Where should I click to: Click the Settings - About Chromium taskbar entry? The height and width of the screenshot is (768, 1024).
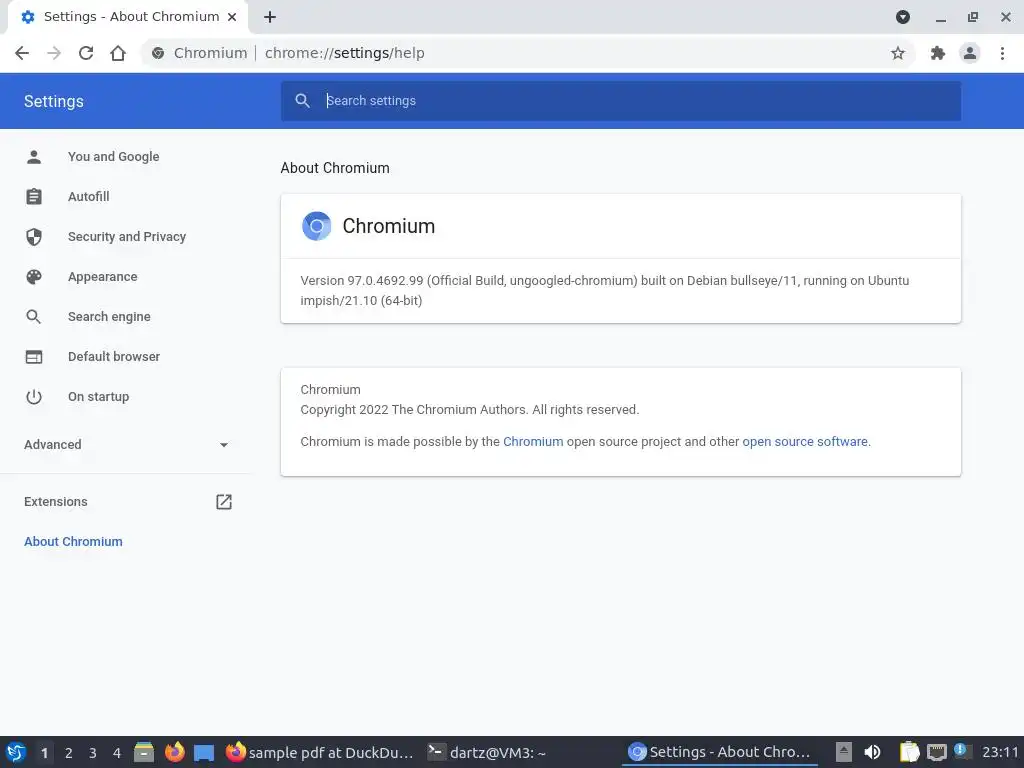click(x=720, y=752)
